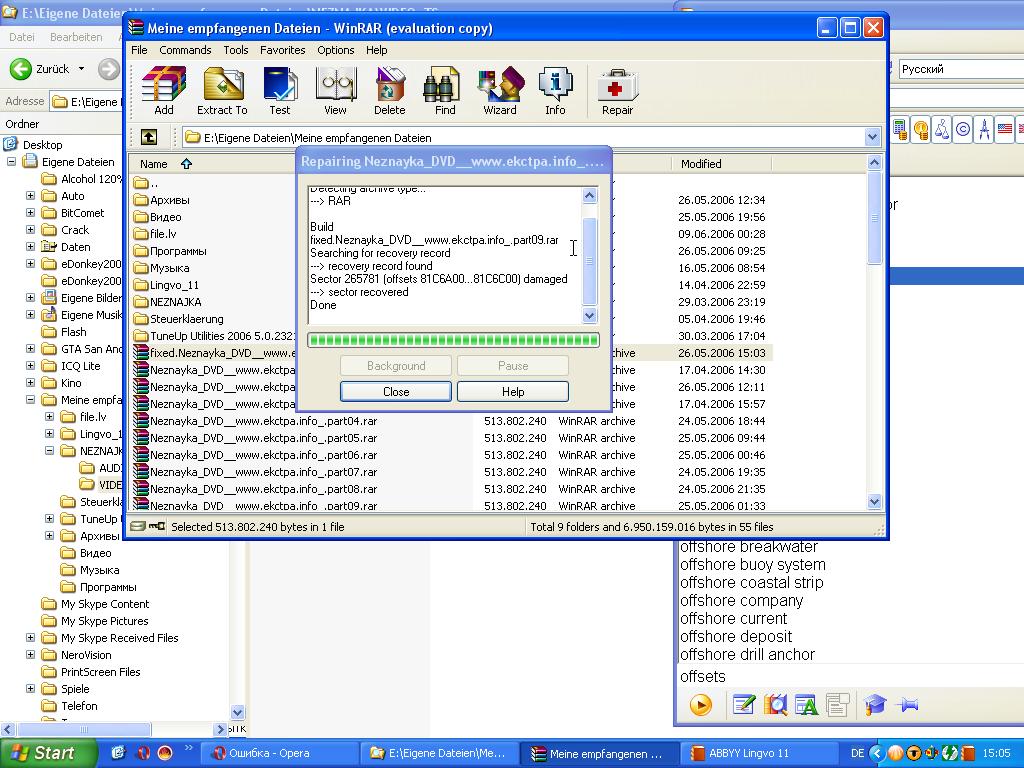Click the DE language indicator in tray

tap(857, 753)
